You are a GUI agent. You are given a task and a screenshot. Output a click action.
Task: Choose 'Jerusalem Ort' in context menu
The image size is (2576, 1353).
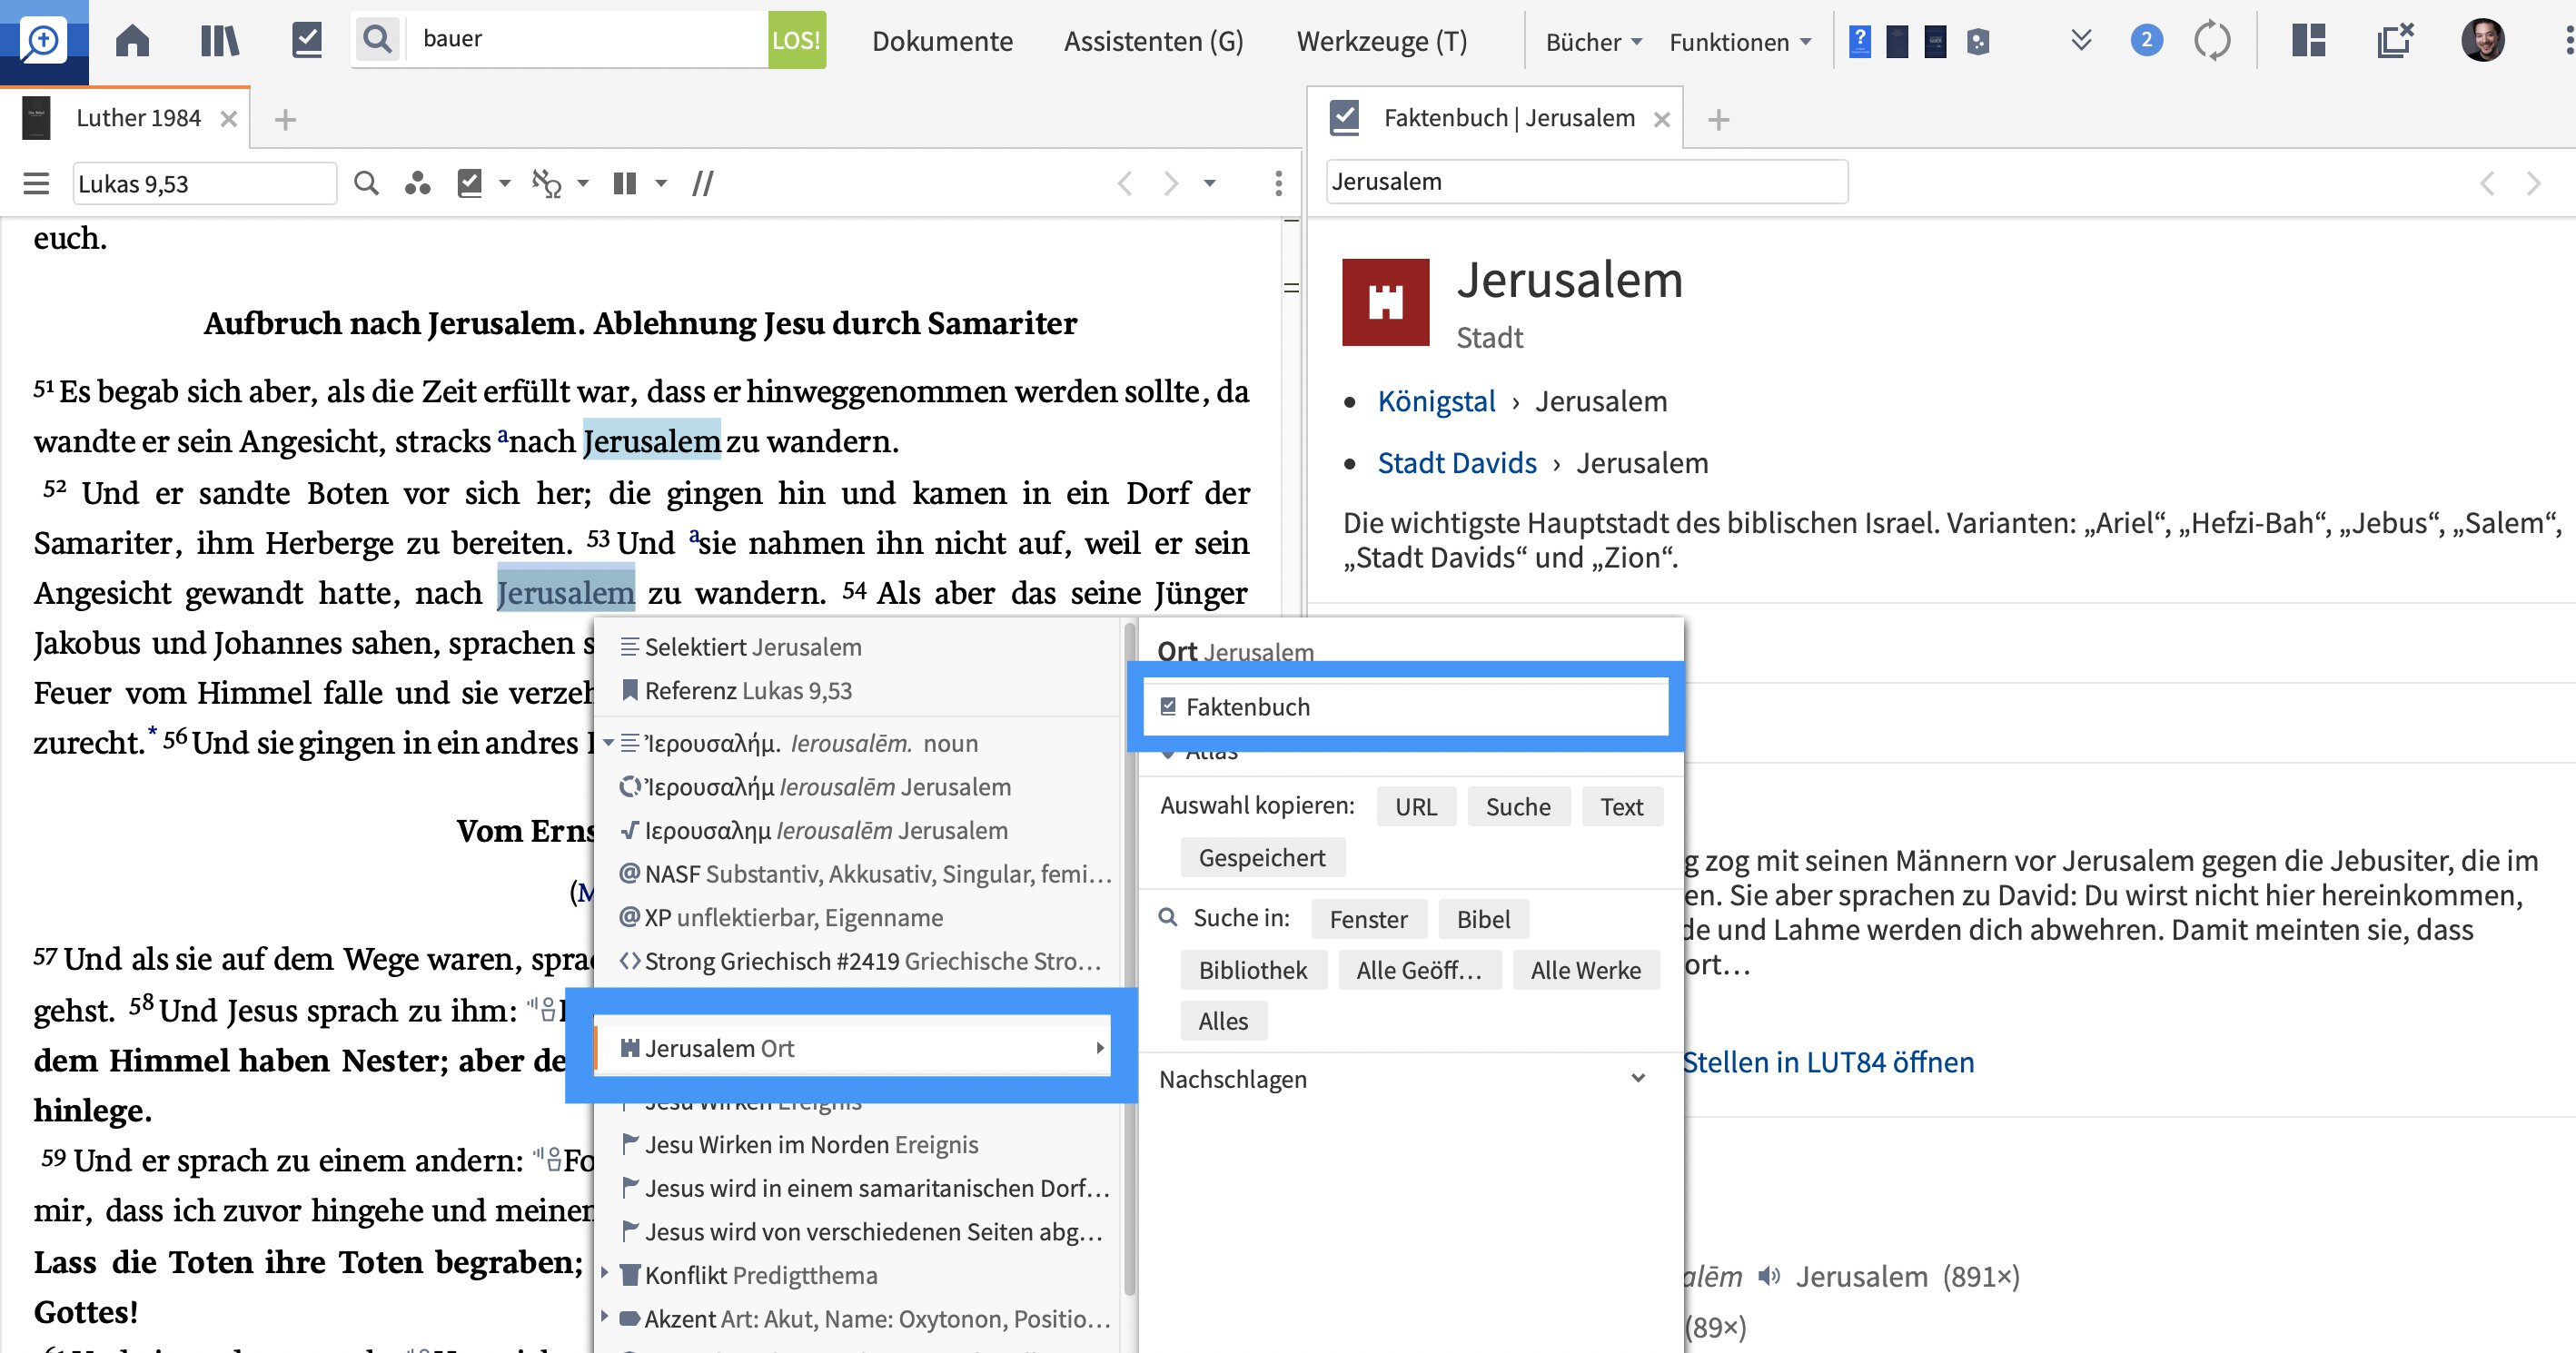pos(852,1048)
